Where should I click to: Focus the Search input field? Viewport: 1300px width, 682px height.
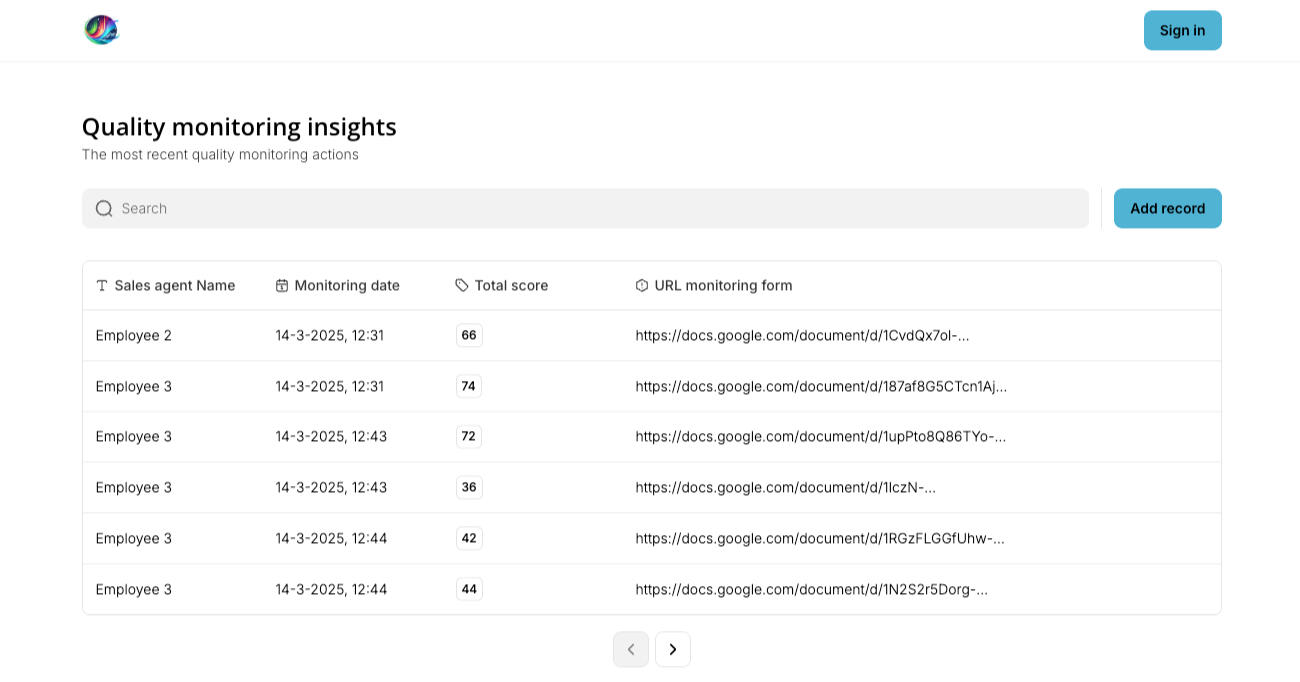pyautogui.click(x=600, y=208)
